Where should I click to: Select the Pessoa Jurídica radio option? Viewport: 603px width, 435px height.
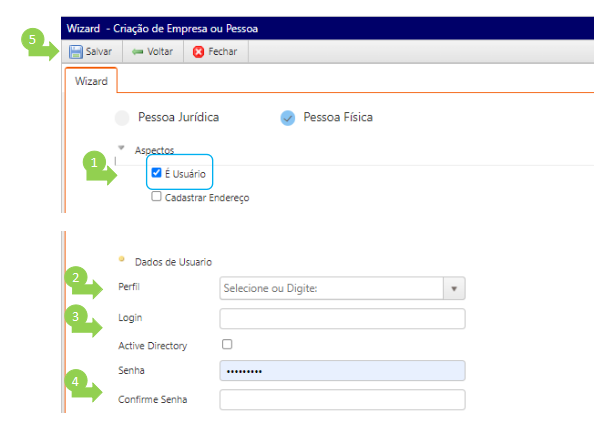122,117
